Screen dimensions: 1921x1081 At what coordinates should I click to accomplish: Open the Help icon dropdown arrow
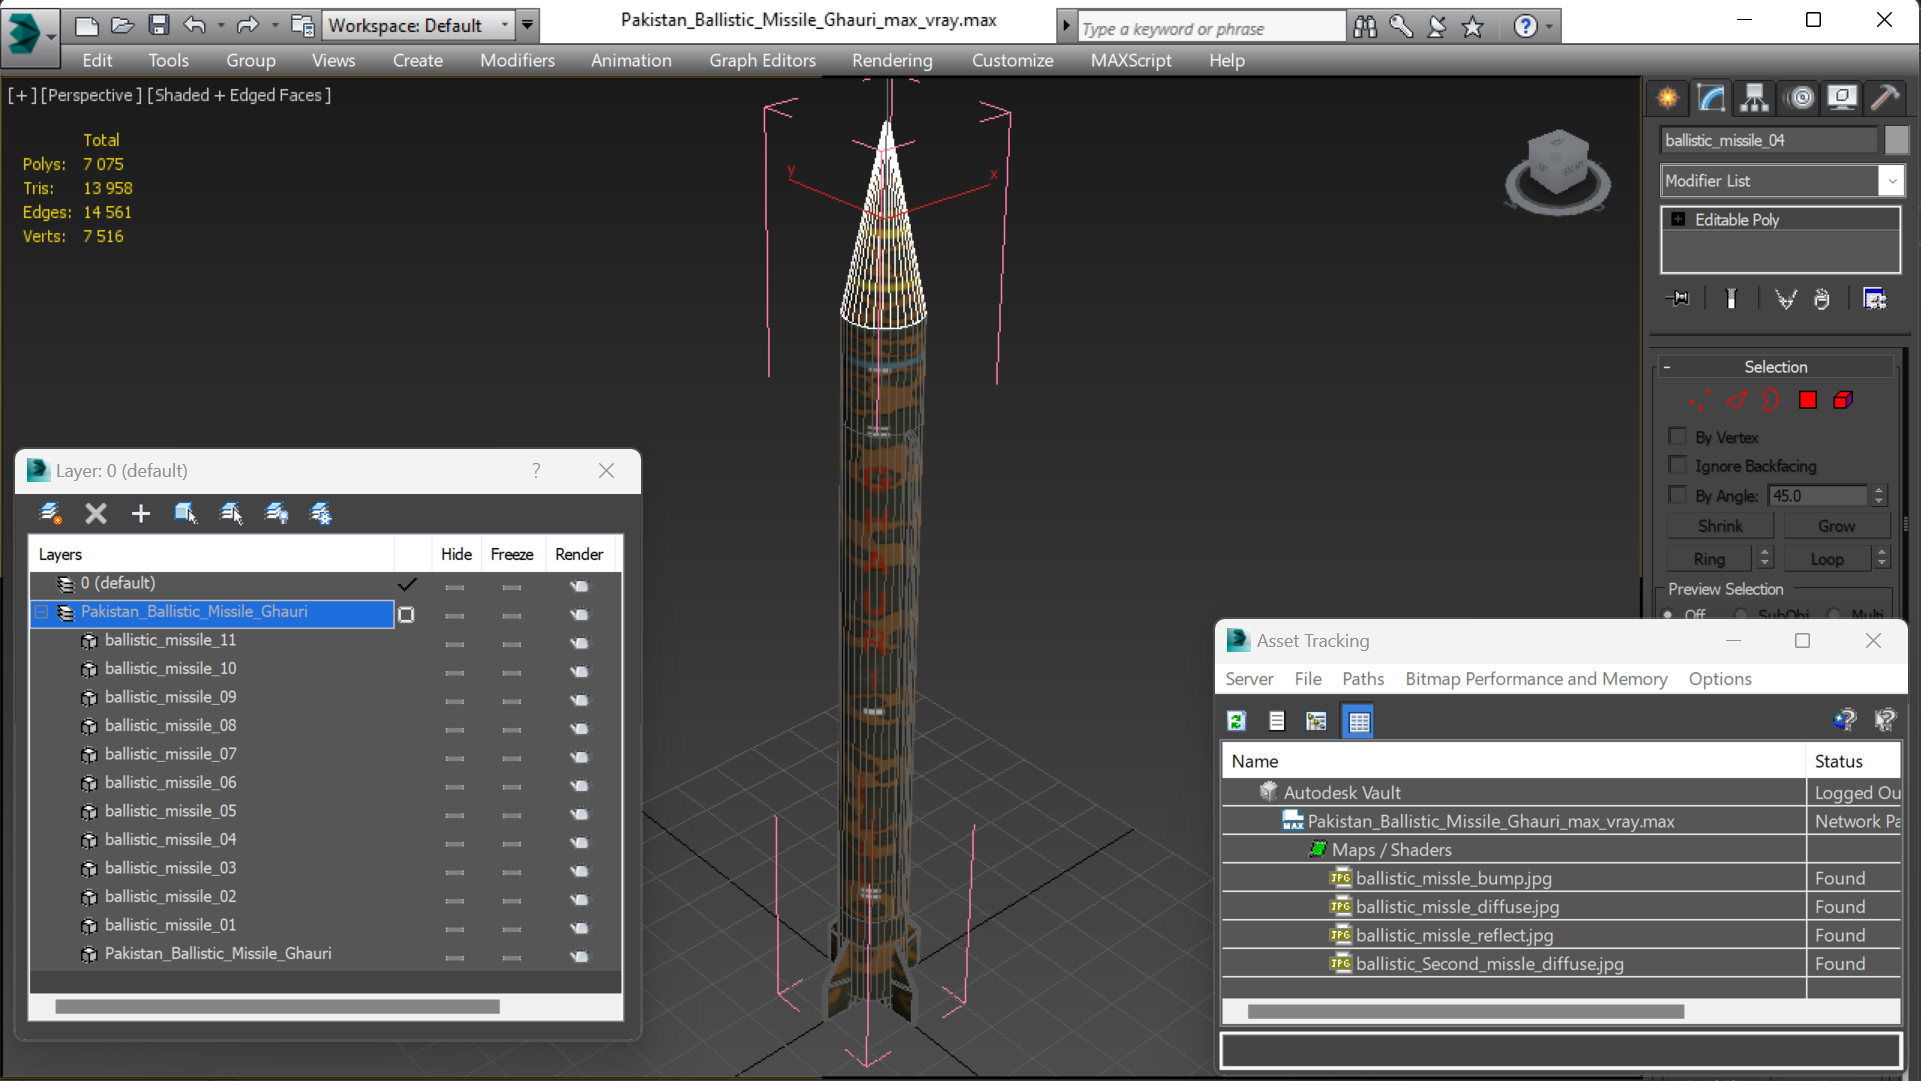(1549, 27)
